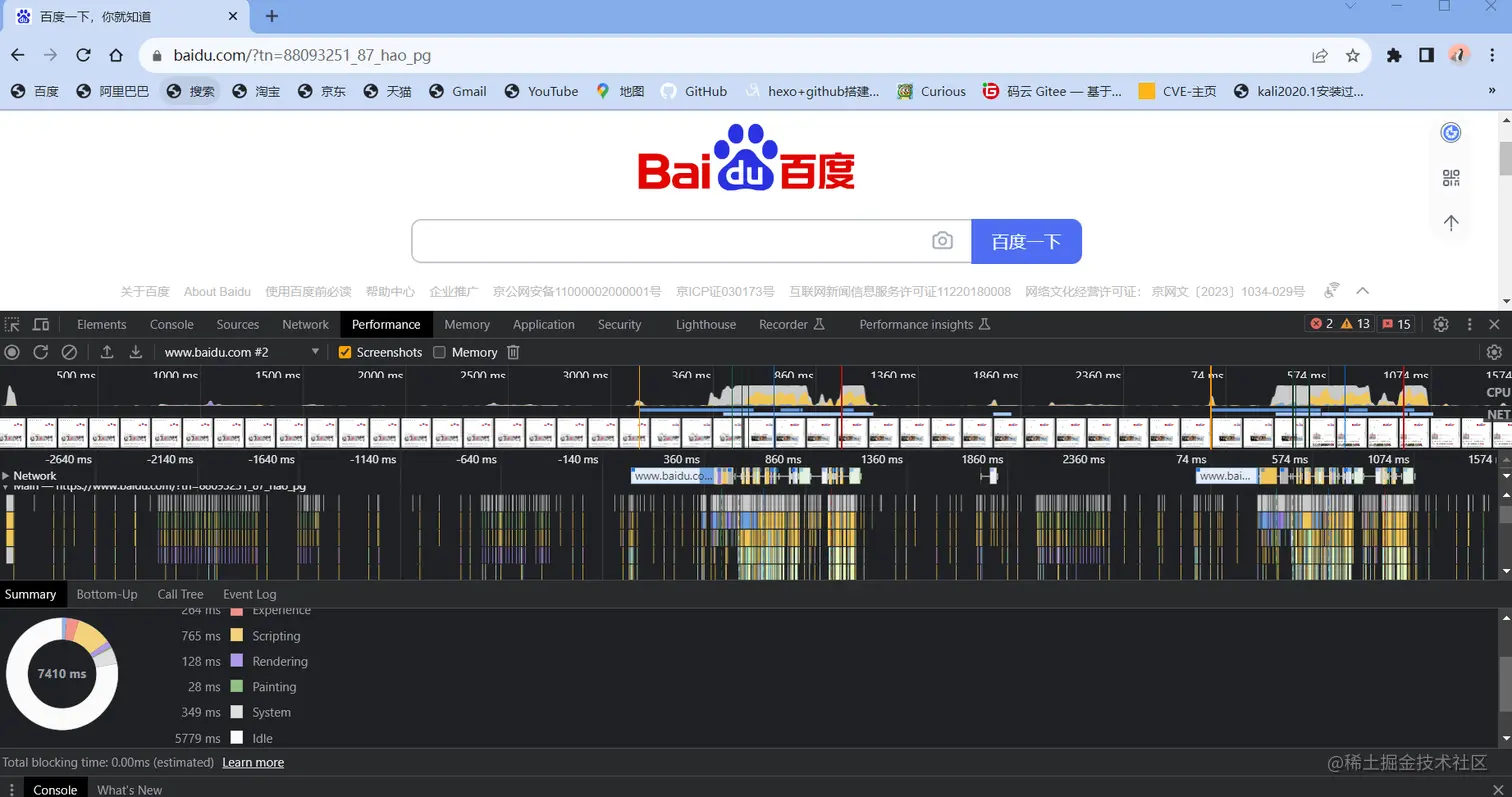The height and width of the screenshot is (797, 1512).
Task: Switch to the Elements tab
Action: [102, 324]
